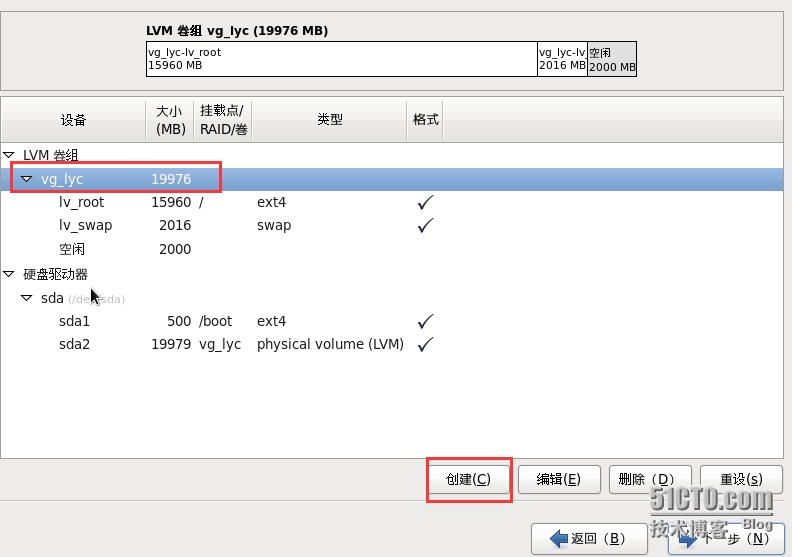The height and width of the screenshot is (557, 792).
Task: Click vg_lyc-lv_root 15960 MB segment in graph
Action: click(341, 59)
